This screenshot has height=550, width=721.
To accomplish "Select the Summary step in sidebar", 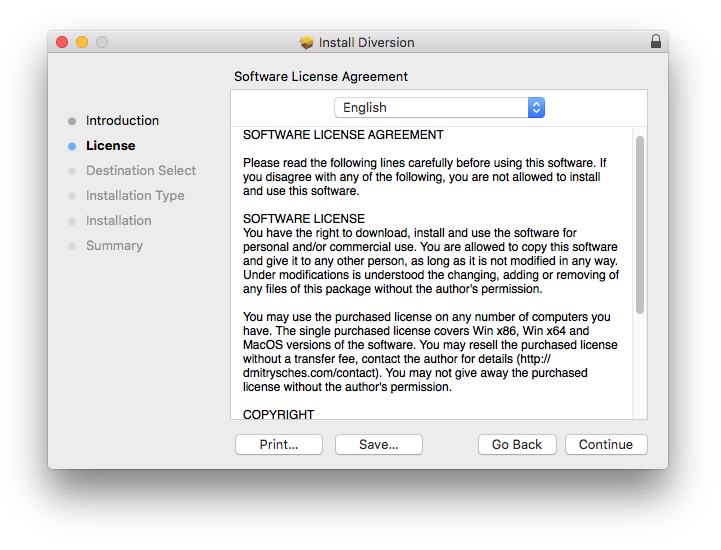I will click(x=114, y=246).
